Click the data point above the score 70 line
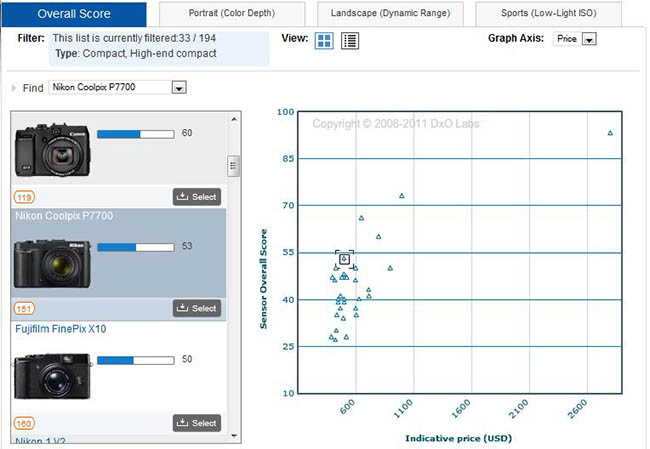 (402, 196)
